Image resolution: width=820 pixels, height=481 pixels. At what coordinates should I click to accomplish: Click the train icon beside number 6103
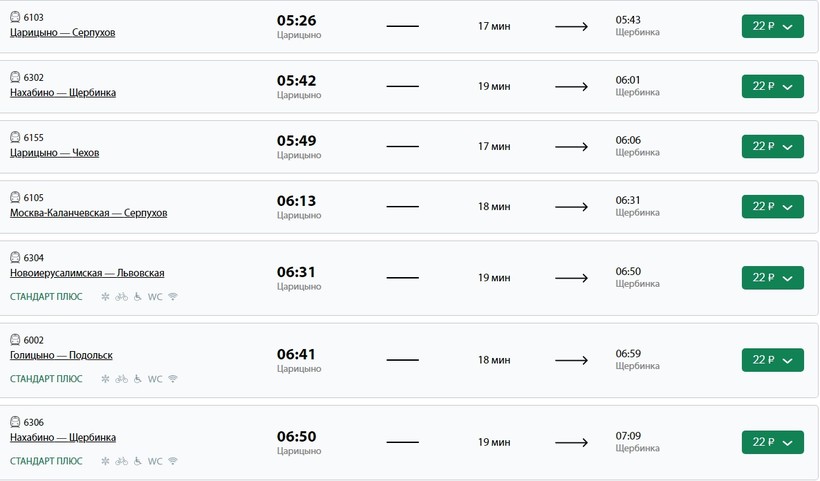tap(15, 17)
